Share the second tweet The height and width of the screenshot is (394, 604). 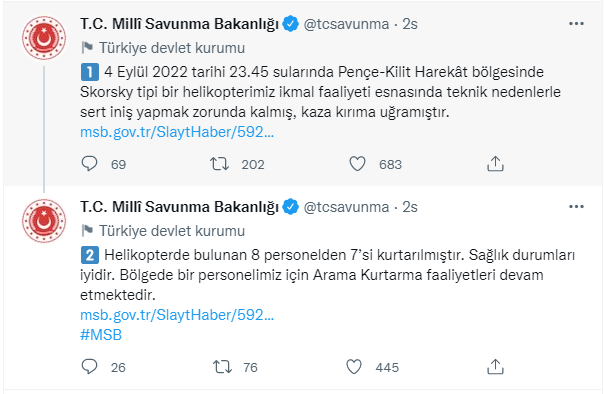[x=495, y=366]
